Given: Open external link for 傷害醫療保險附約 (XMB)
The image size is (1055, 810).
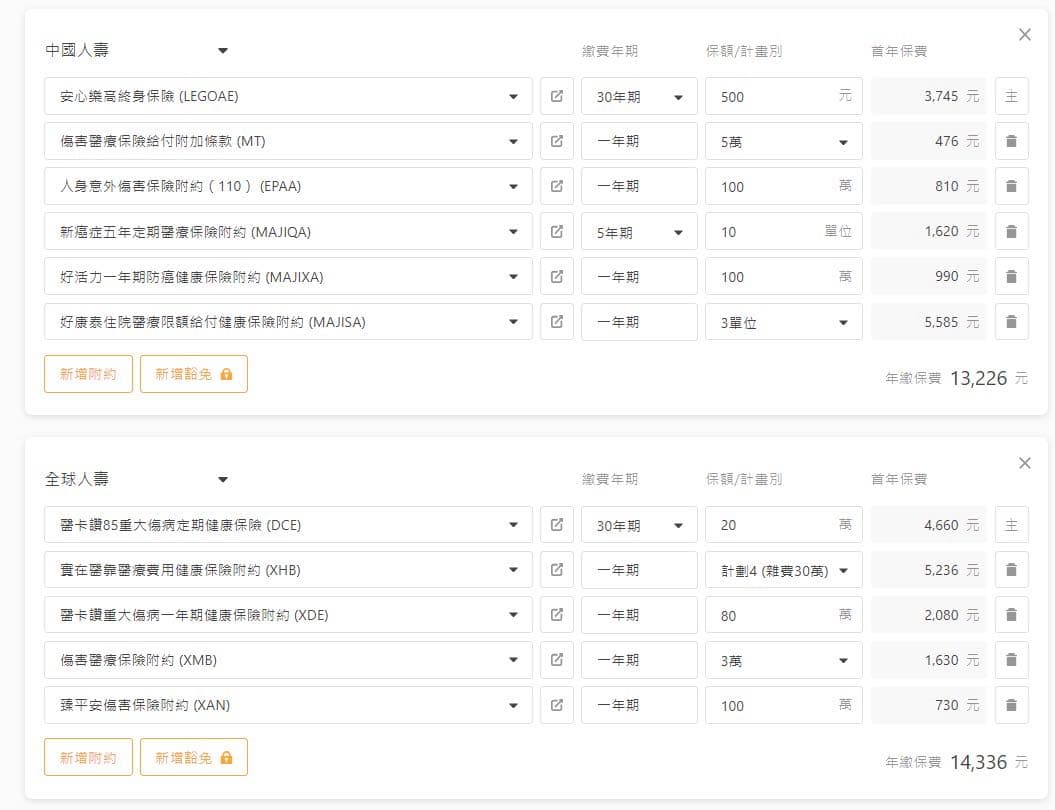Looking at the screenshot, I should pyautogui.click(x=556, y=660).
